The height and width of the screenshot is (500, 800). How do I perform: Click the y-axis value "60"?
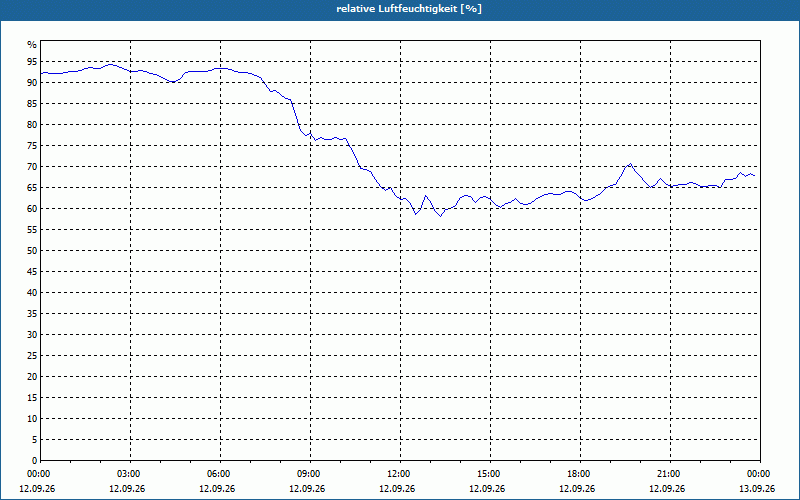tap(32, 209)
